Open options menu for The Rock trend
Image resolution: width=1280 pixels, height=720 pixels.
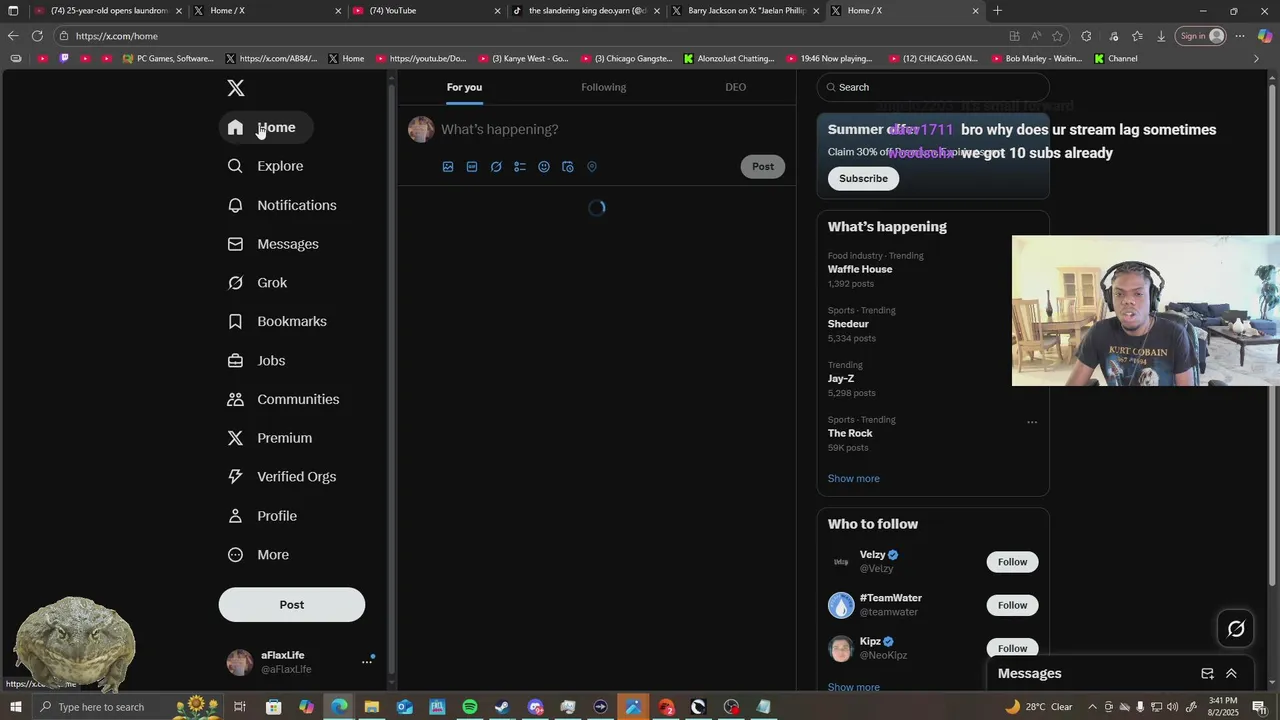(1032, 422)
